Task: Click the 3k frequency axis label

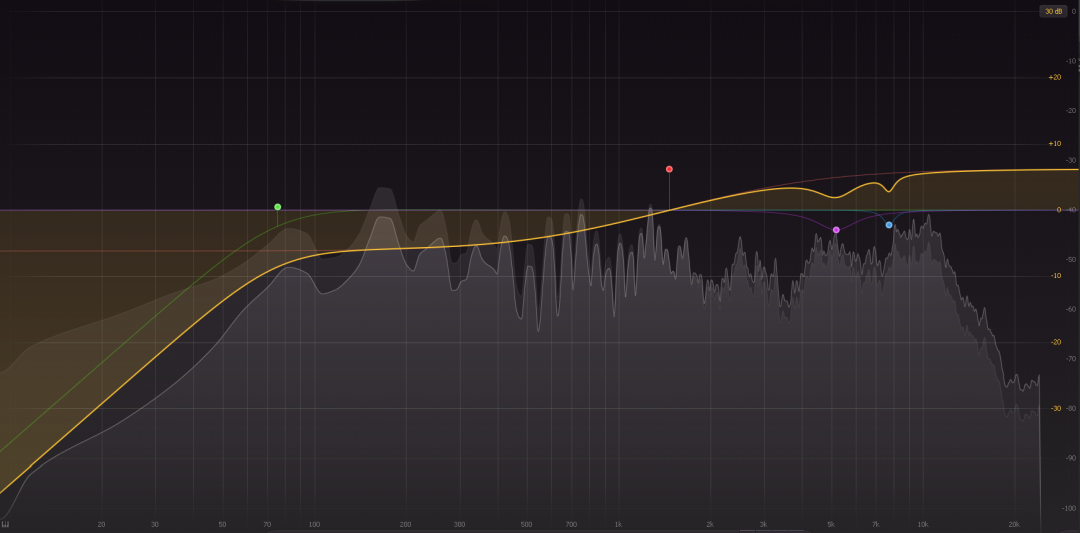Action: coord(763,525)
